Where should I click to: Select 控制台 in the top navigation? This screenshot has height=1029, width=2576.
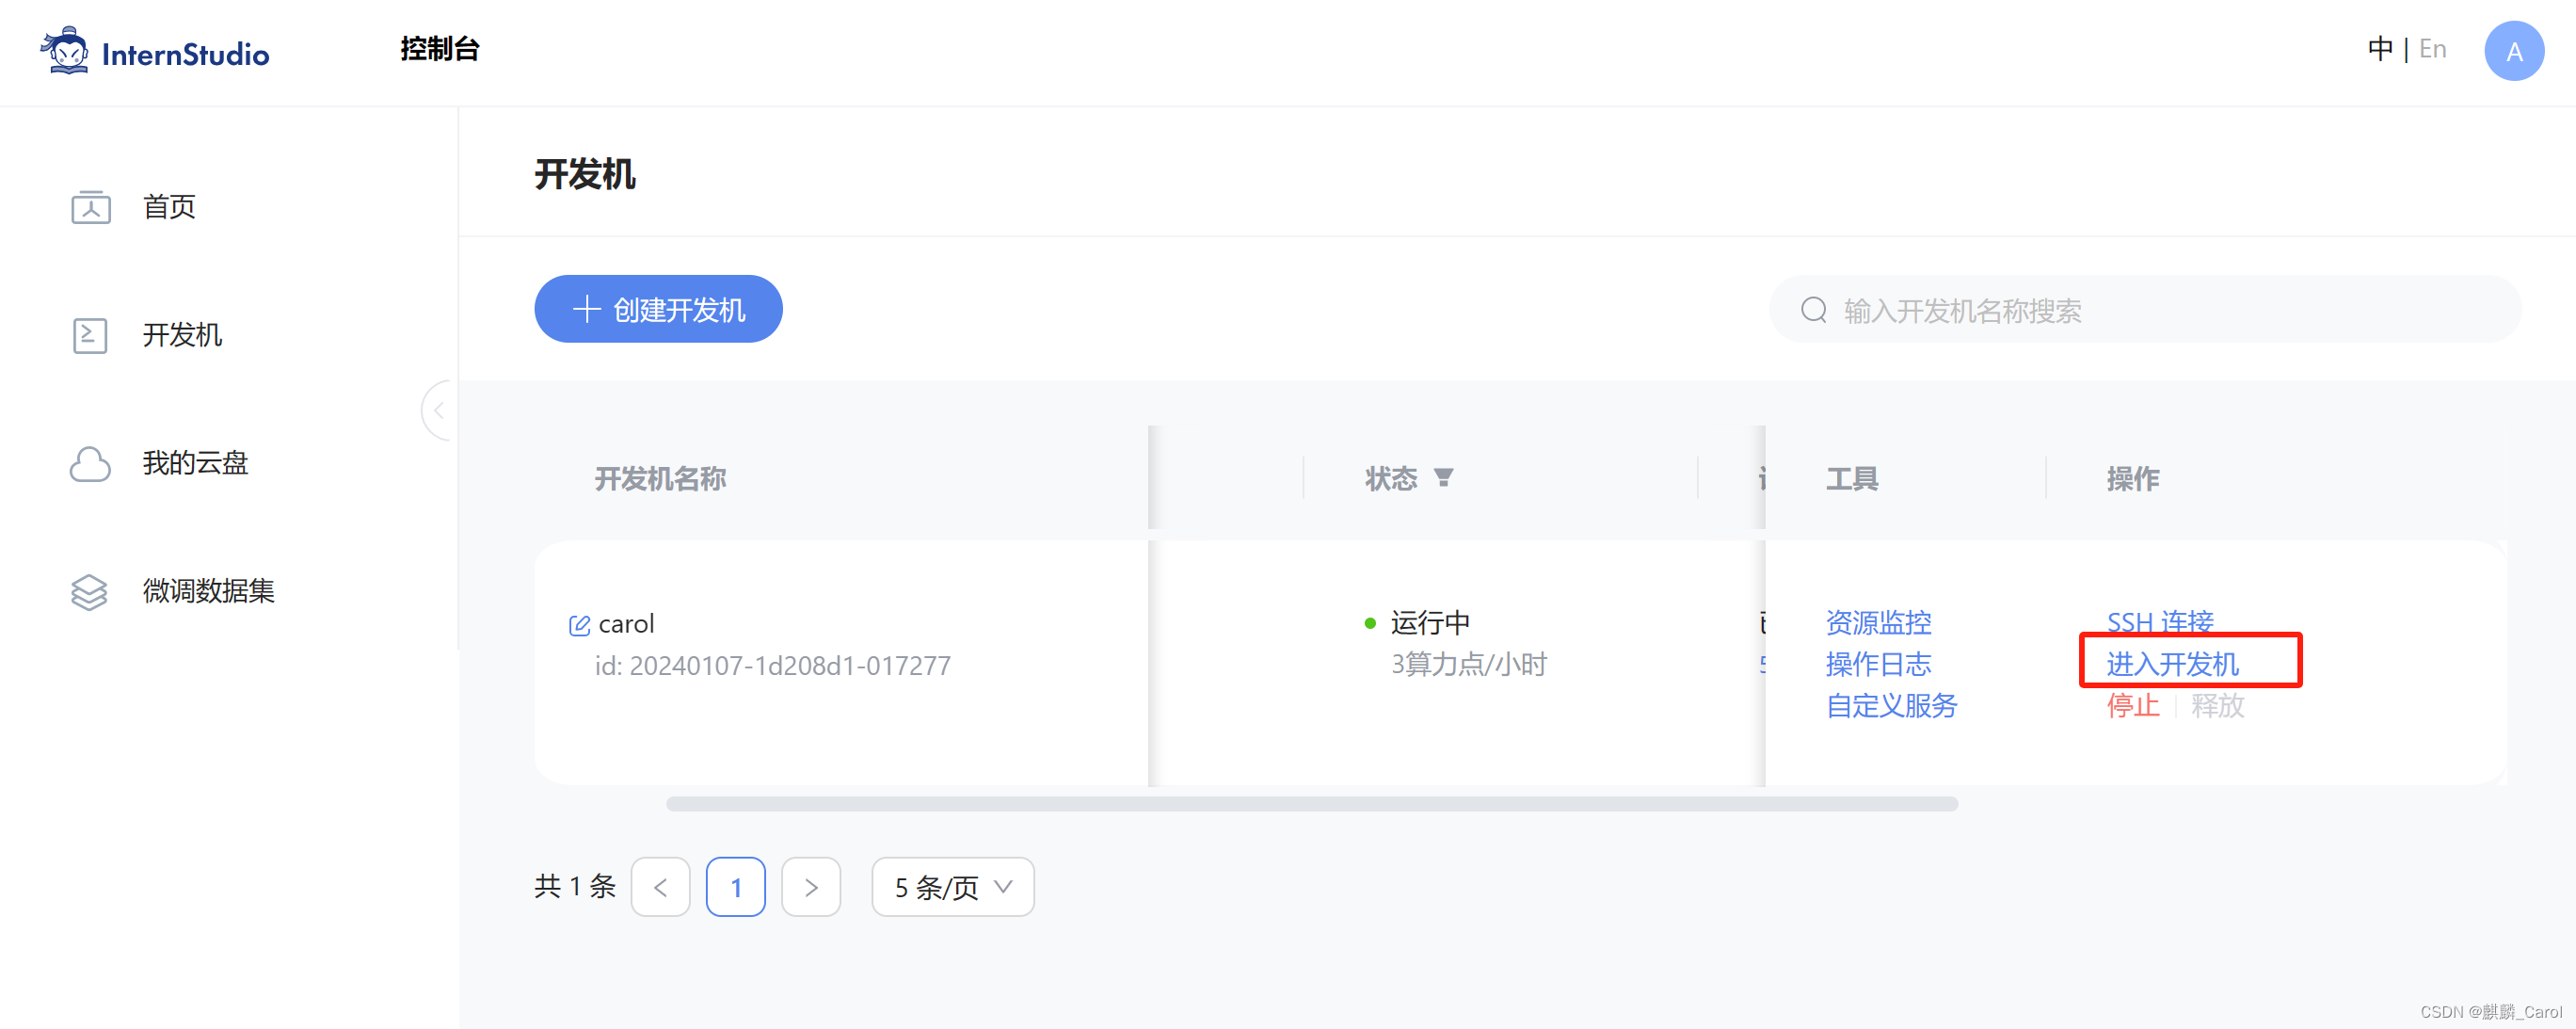tap(439, 48)
